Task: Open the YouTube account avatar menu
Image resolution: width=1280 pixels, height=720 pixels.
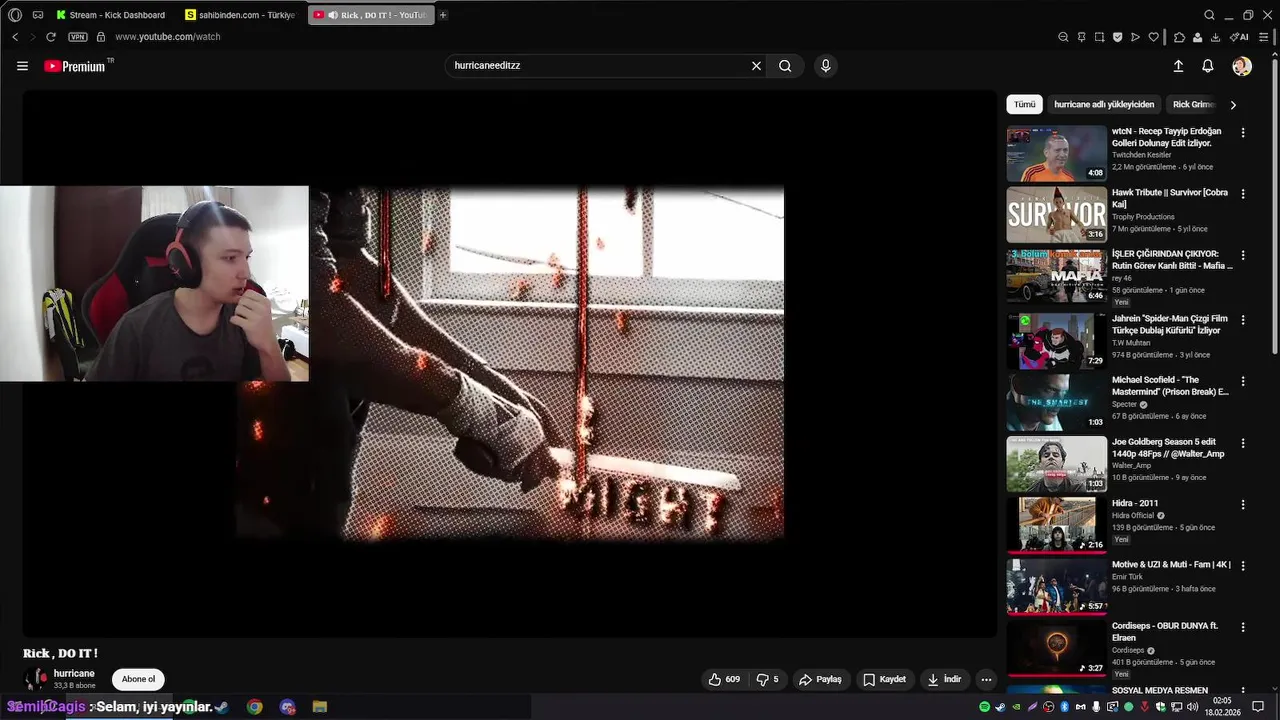Action: click(1242, 66)
